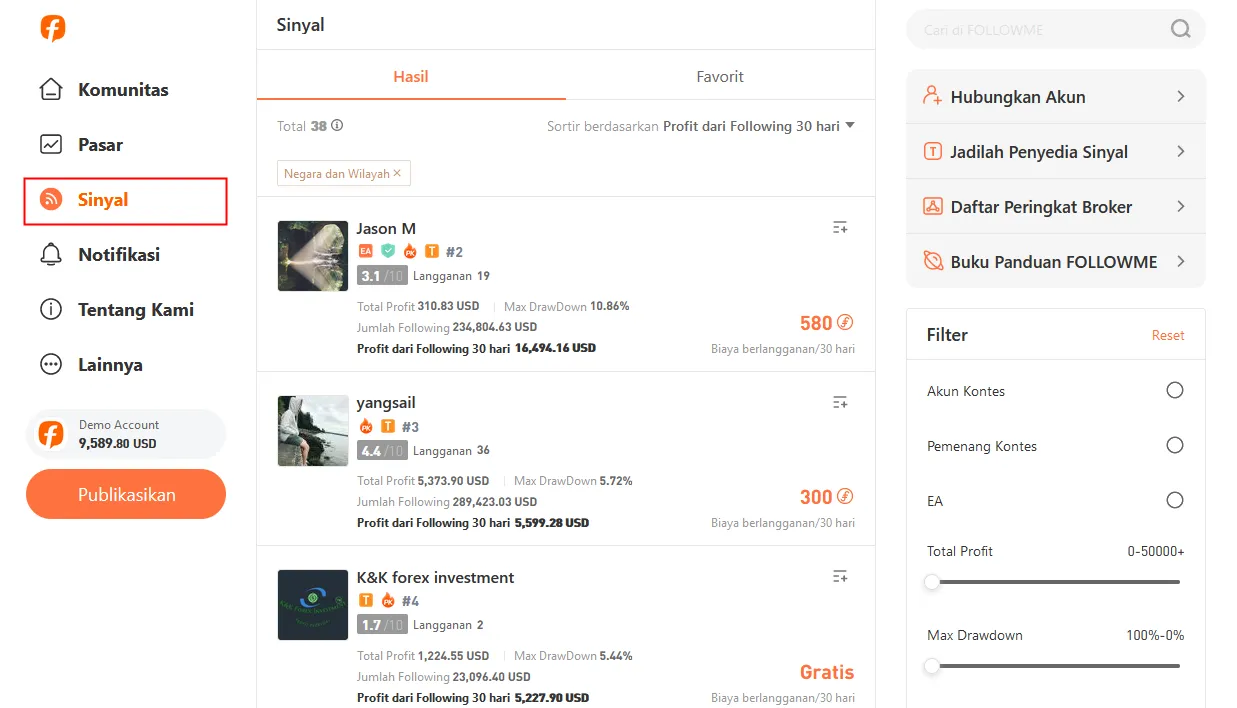The width and height of the screenshot is (1237, 708).
Task: Click the orange T badge on Jason M
Action: tap(432, 251)
